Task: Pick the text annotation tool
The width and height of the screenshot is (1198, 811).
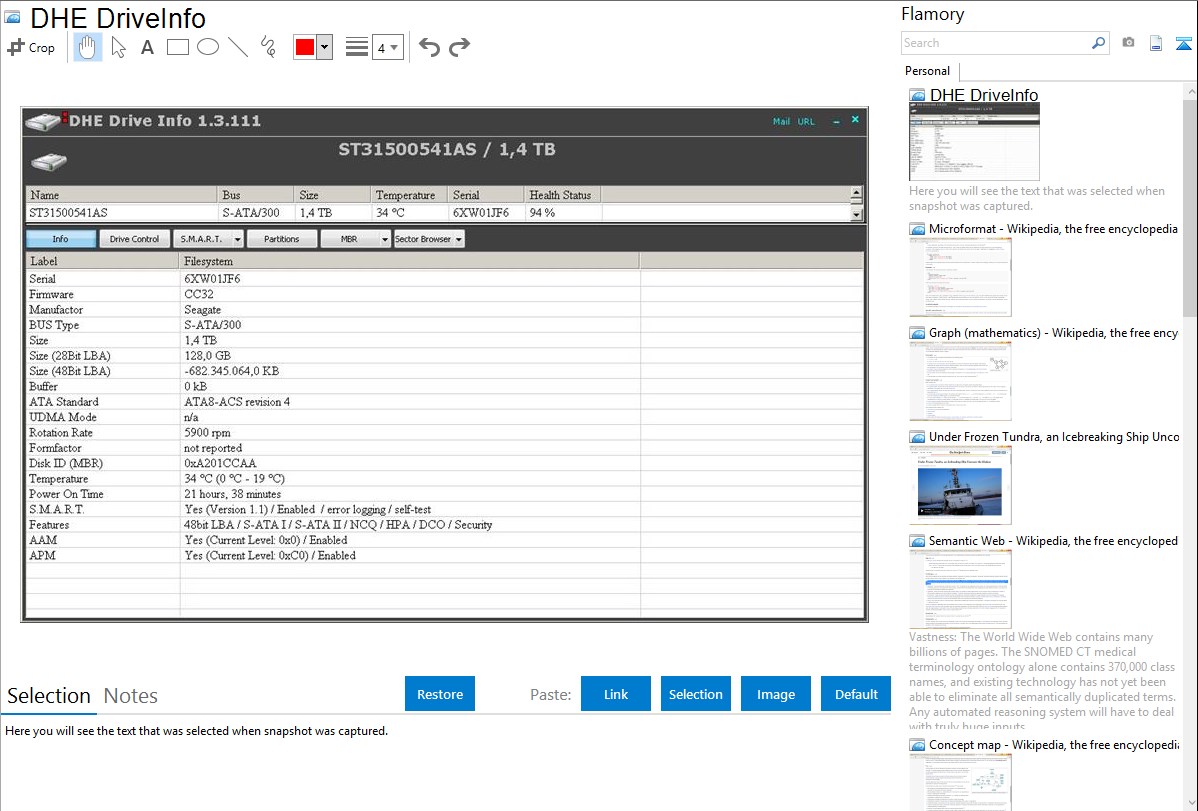Action: 147,47
